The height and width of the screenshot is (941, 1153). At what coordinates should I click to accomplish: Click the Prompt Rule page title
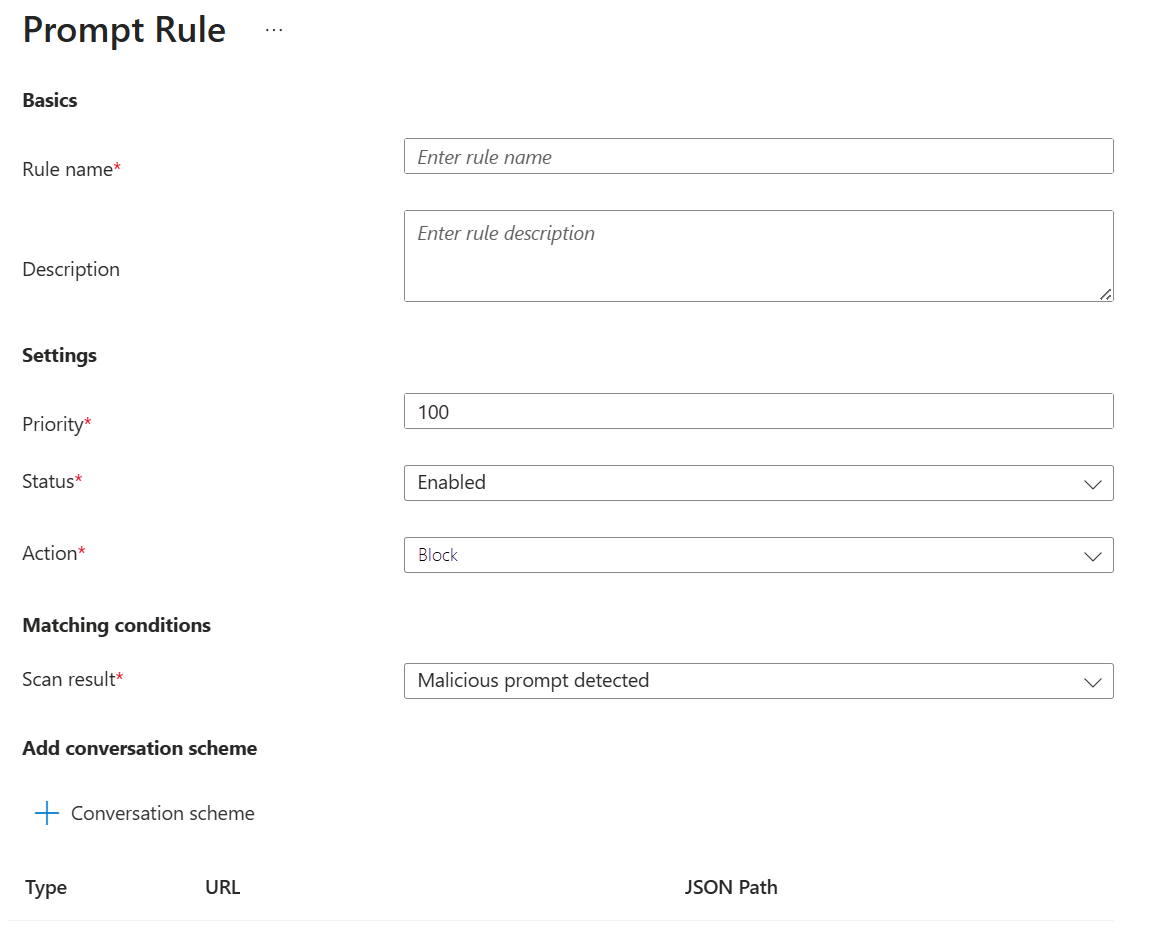coord(124,31)
